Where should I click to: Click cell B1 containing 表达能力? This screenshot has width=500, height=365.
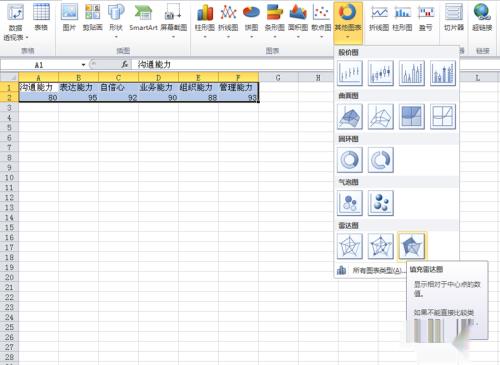pos(78,87)
